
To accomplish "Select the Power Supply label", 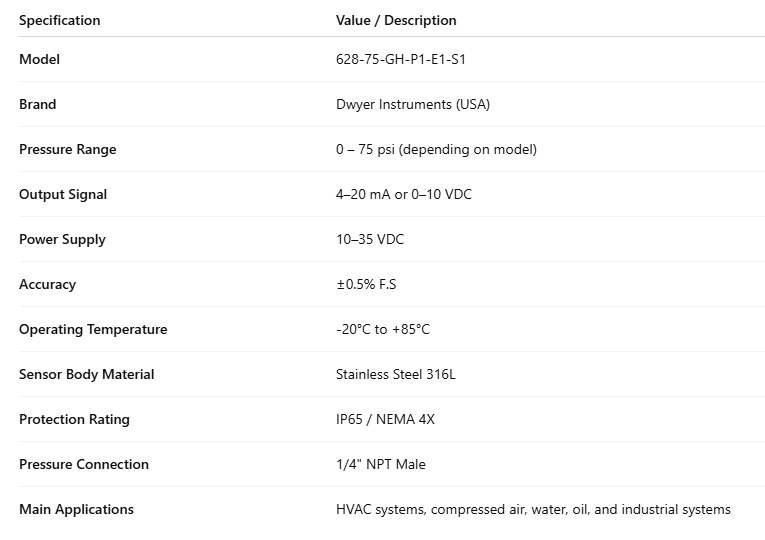I will click(x=62, y=239).
